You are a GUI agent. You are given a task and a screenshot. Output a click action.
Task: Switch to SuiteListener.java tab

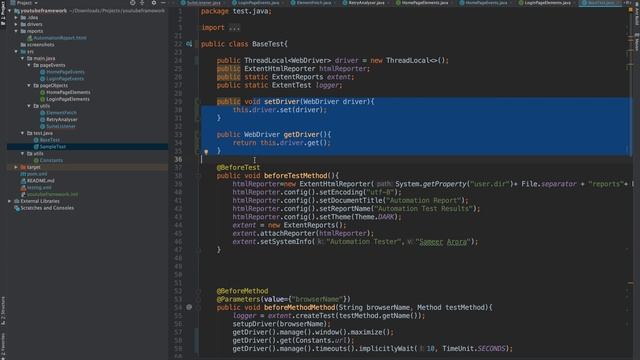coord(201,2)
